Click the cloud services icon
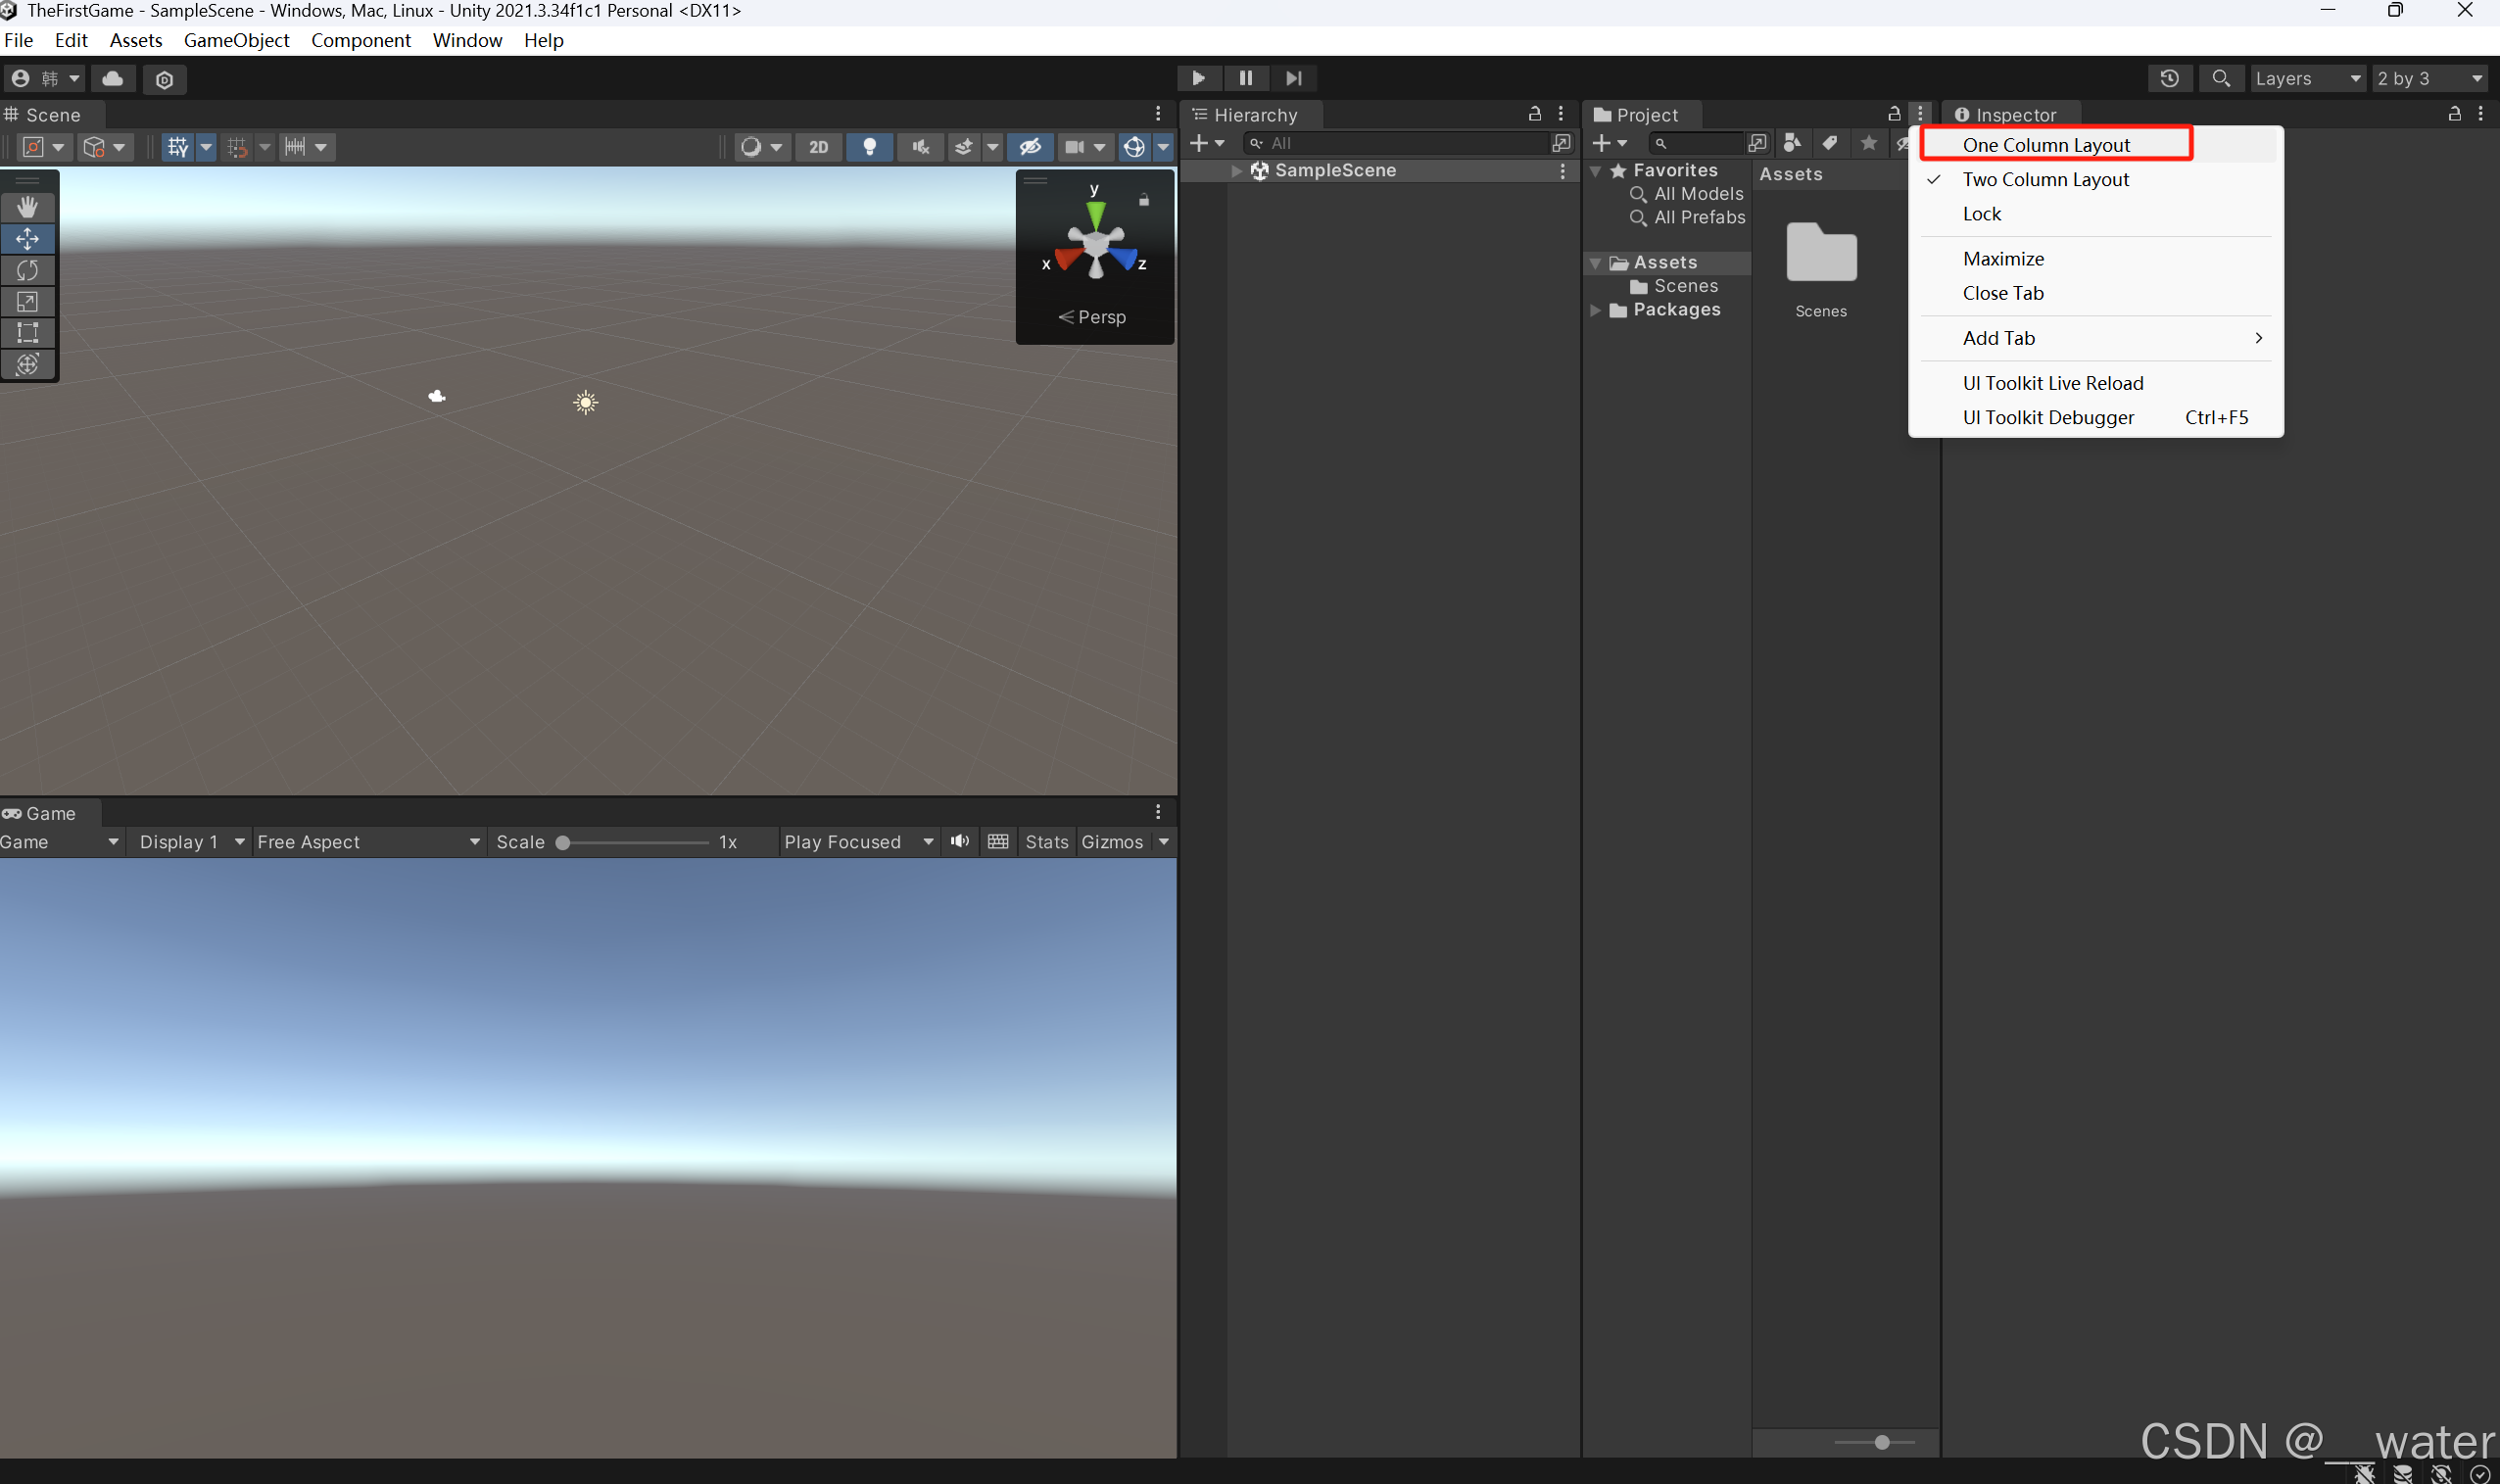Screen dimensions: 2500x1484 click(113, 78)
